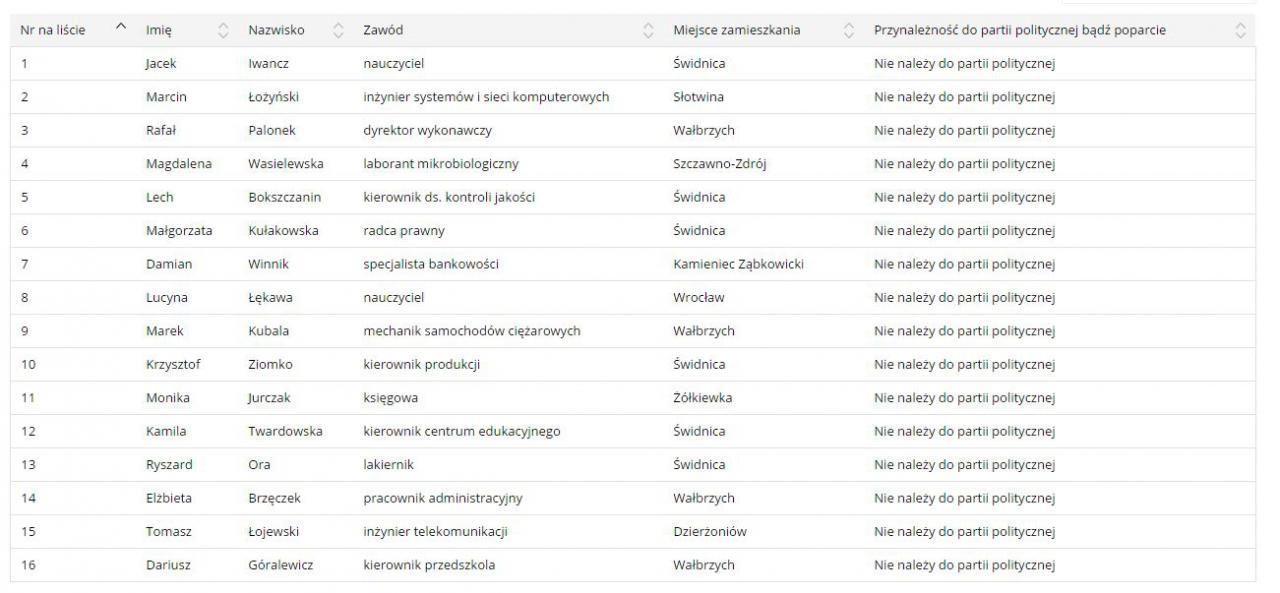Click the Miejsce zamieszkania sort icon

(849, 31)
